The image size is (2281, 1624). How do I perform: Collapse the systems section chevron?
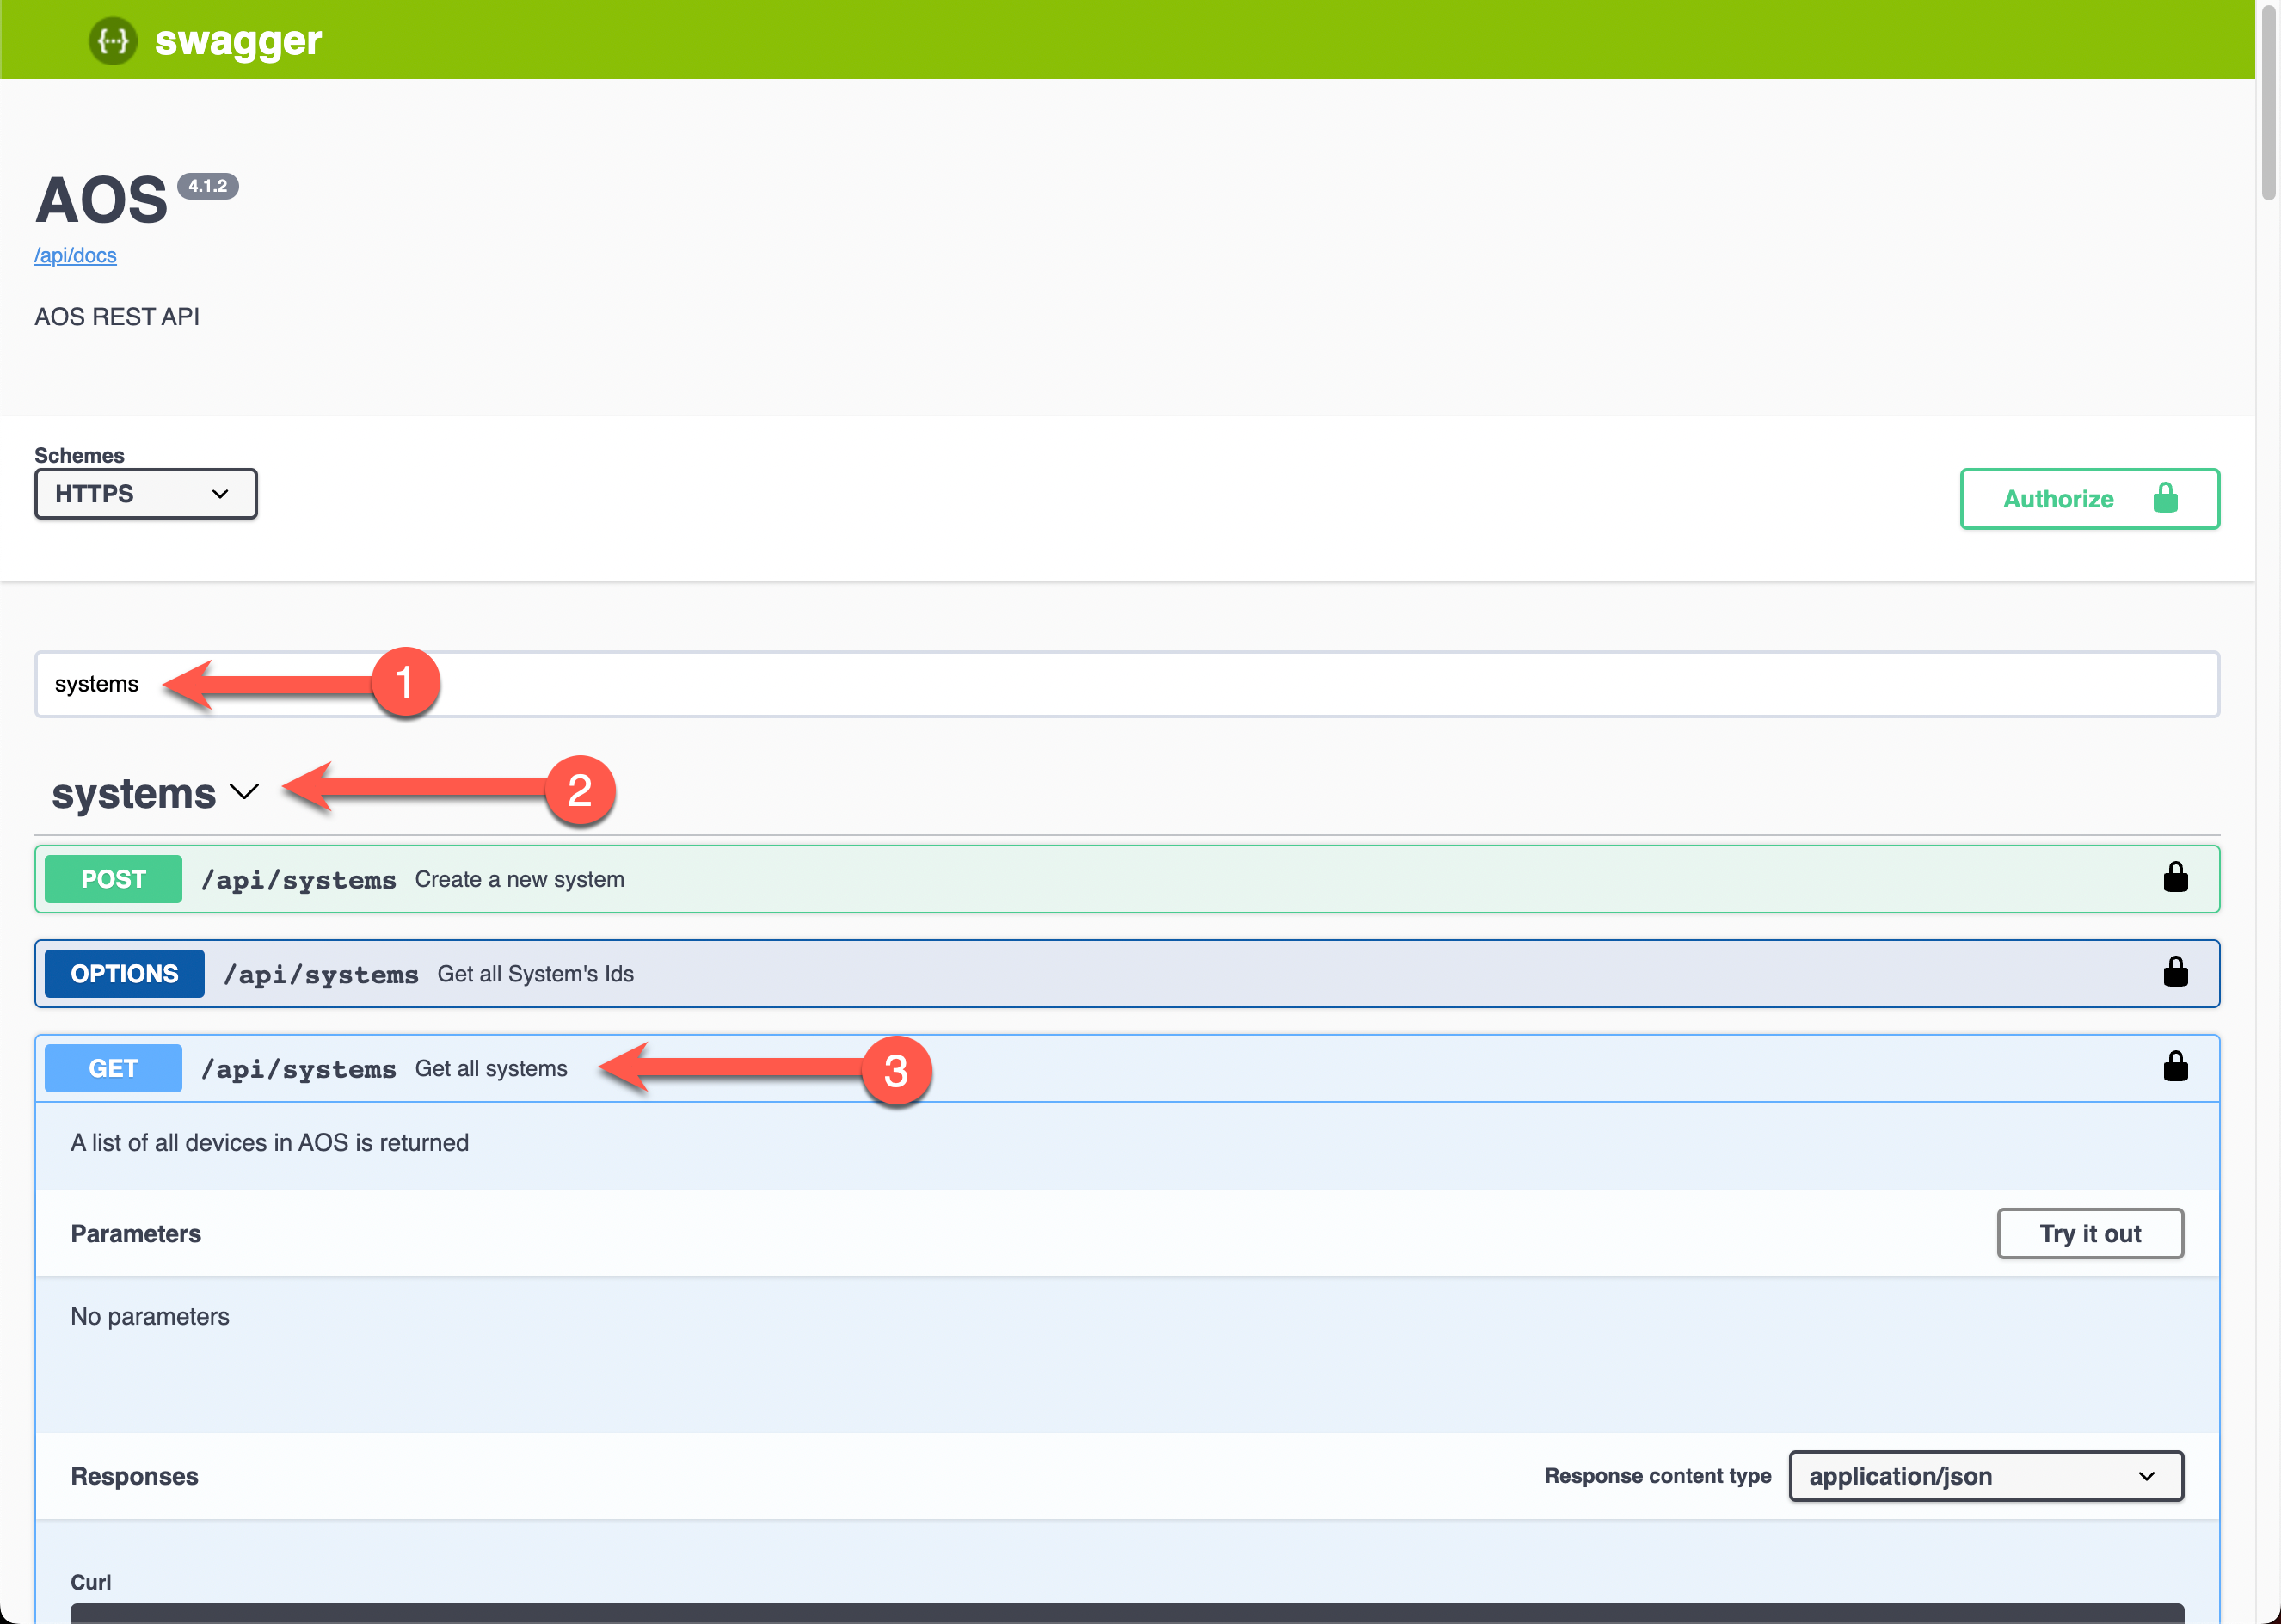[x=244, y=792]
